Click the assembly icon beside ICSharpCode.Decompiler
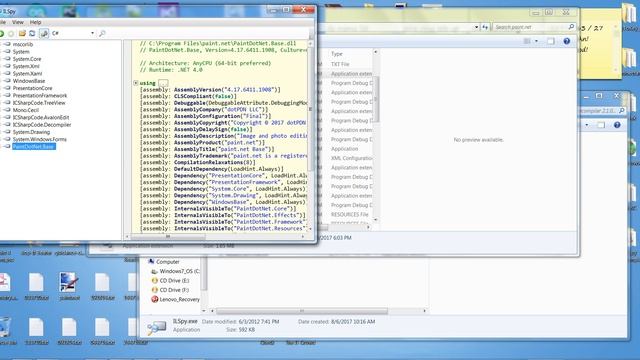The height and width of the screenshot is (360, 640). click(7, 124)
